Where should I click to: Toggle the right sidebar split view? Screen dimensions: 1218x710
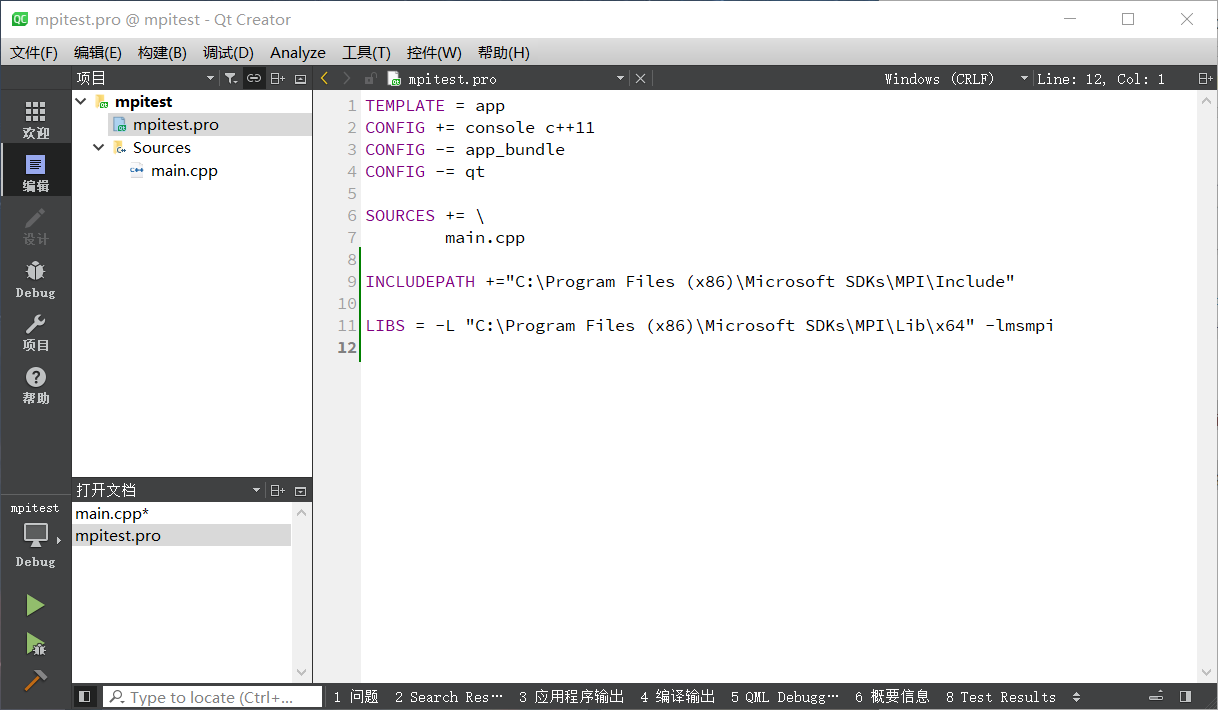coord(1187,696)
